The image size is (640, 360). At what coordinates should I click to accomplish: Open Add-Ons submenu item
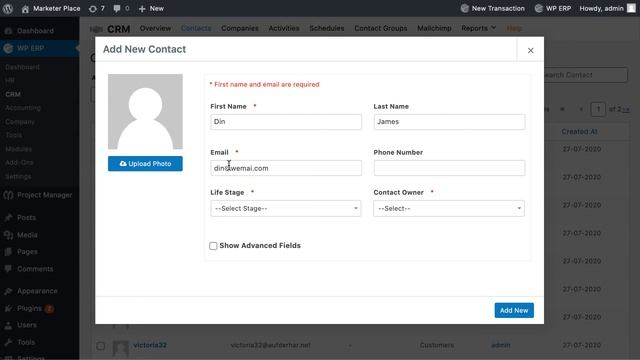(x=19, y=162)
